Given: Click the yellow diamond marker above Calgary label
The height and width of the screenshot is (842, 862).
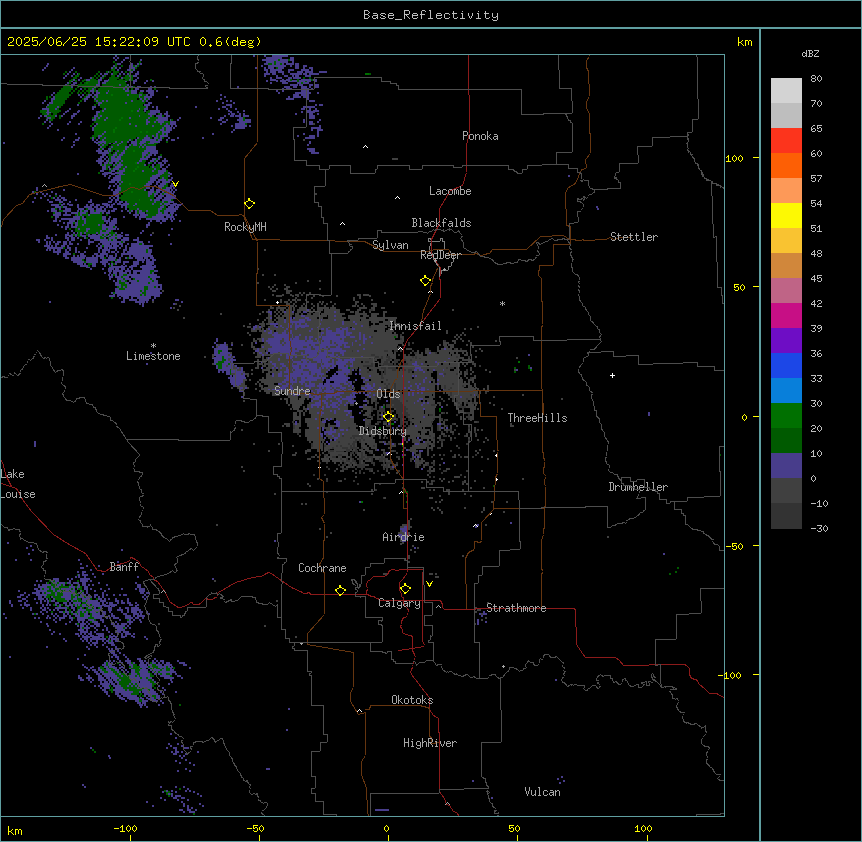Looking at the screenshot, I should pyautogui.click(x=405, y=588).
